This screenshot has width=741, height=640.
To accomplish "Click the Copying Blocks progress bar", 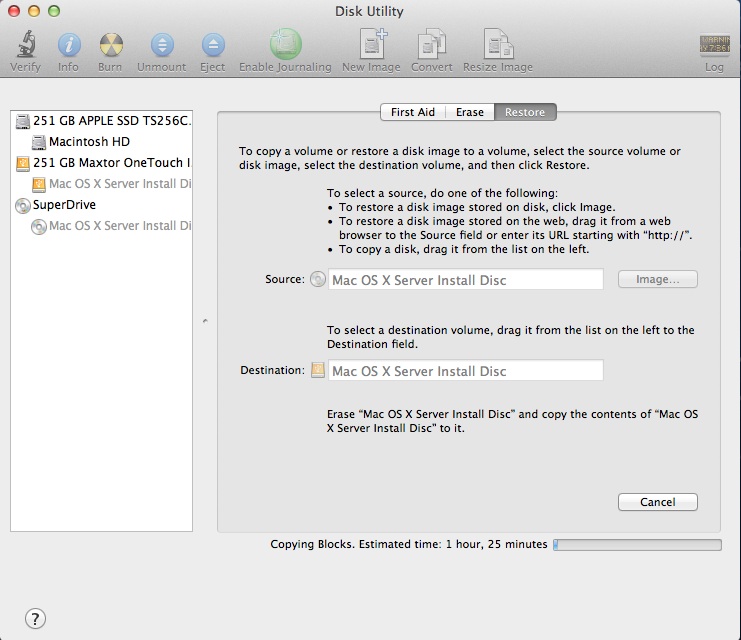I will click(637, 545).
